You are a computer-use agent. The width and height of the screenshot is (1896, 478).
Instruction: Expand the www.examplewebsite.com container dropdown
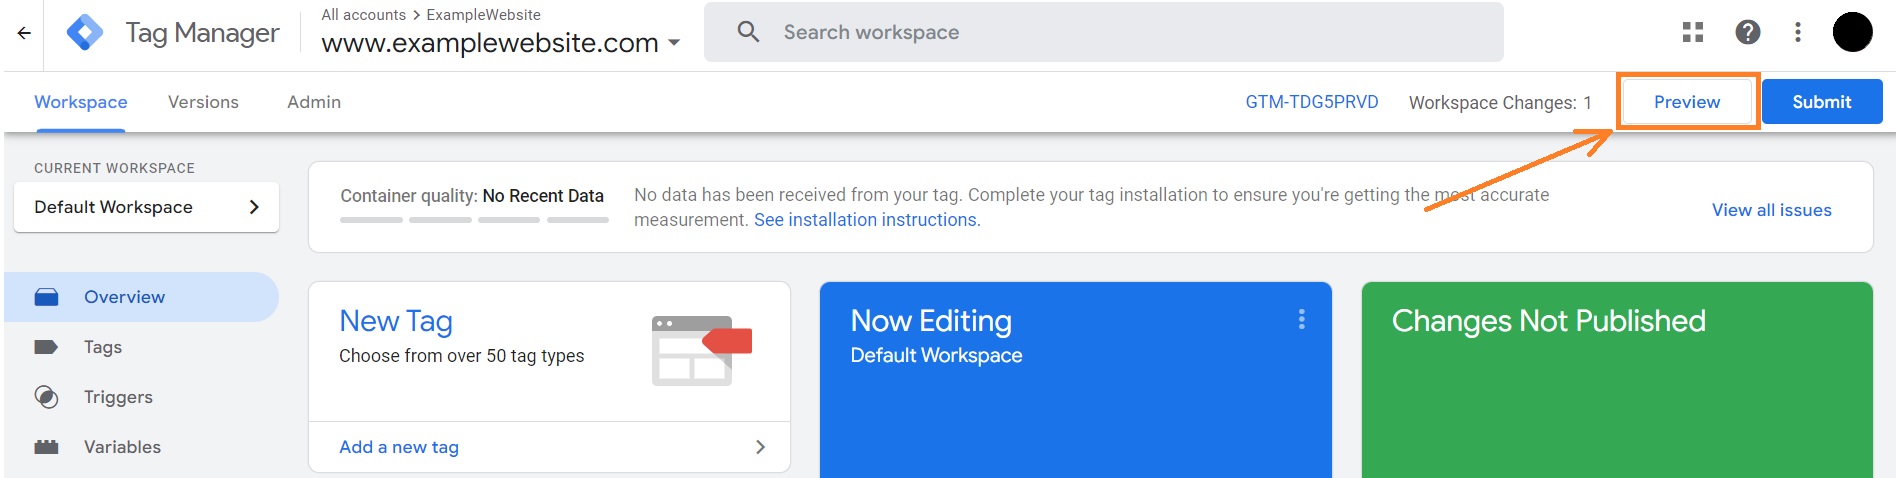coord(674,43)
